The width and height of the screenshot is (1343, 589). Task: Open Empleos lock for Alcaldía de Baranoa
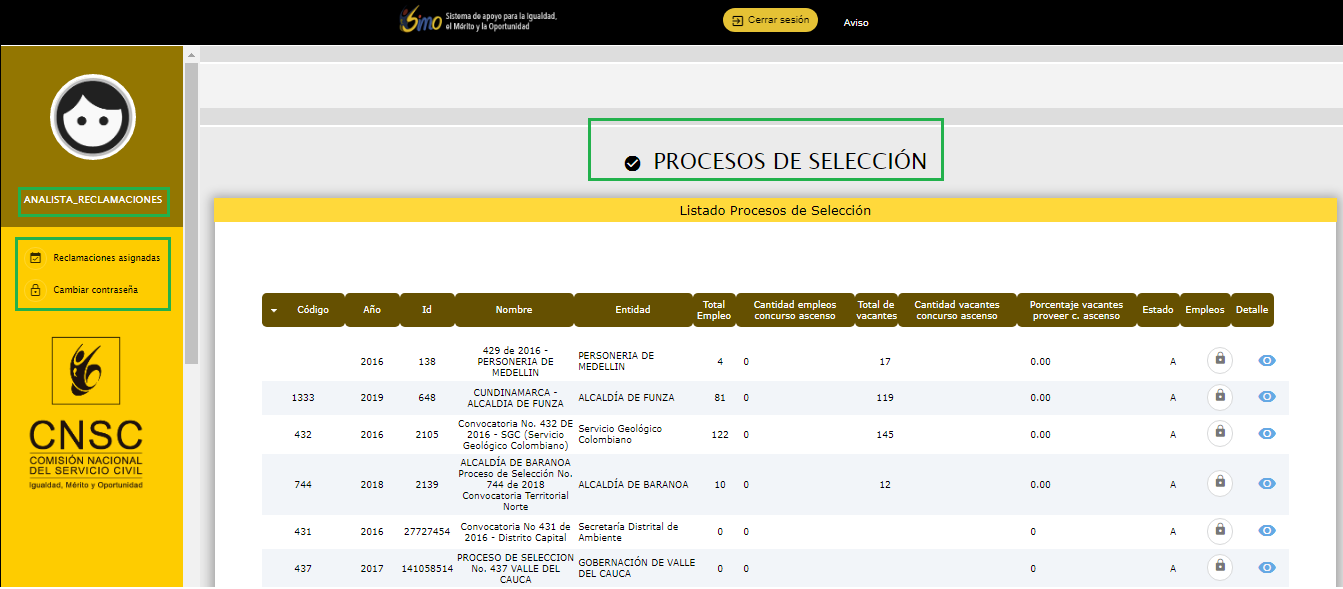pyautogui.click(x=1219, y=483)
